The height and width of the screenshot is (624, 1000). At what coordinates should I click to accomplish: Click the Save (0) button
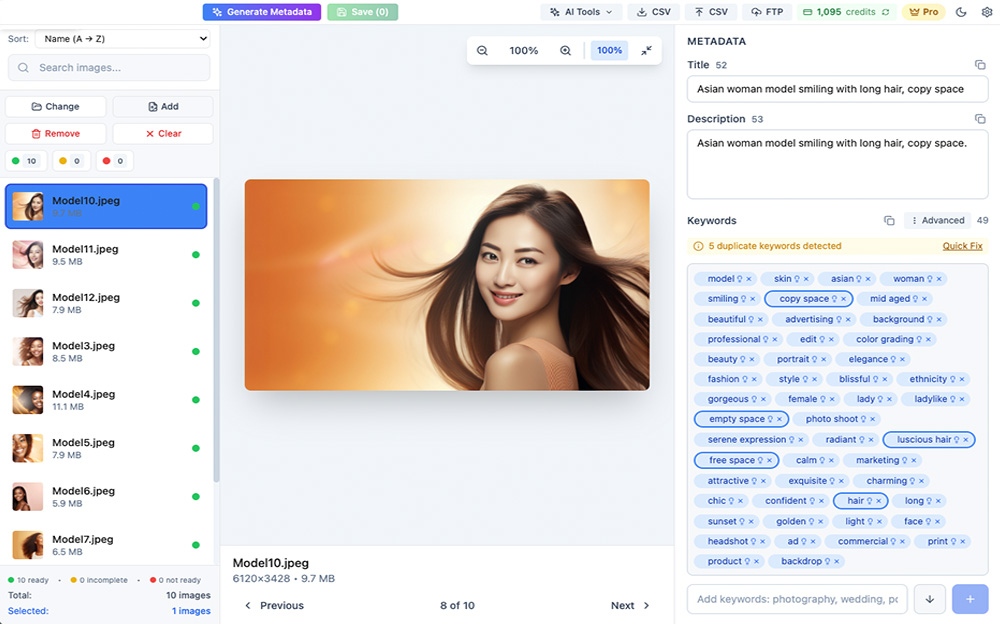tap(362, 12)
